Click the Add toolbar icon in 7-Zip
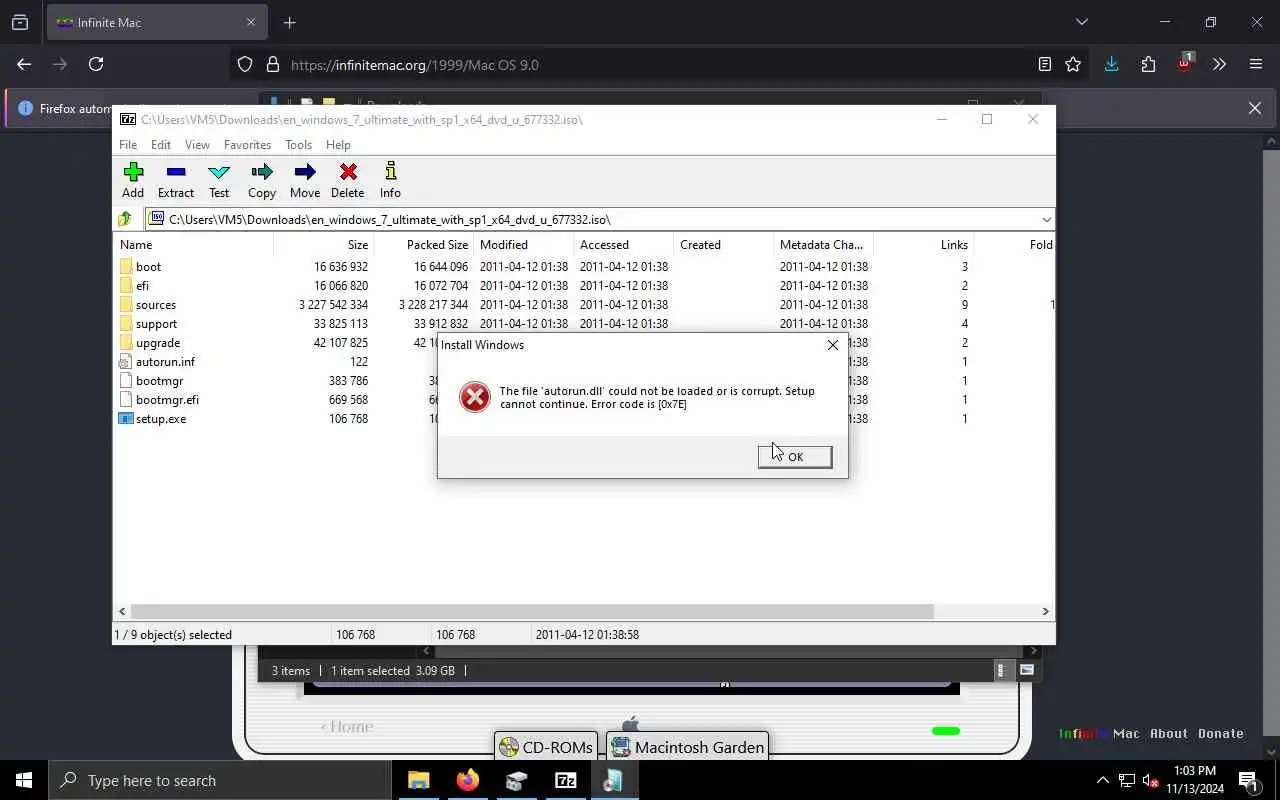The height and width of the screenshot is (800, 1280). pyautogui.click(x=133, y=180)
